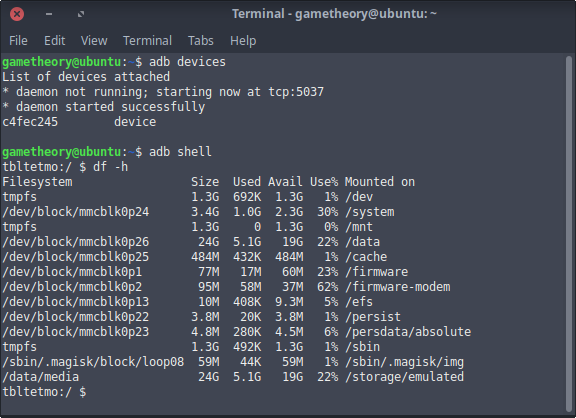Image resolution: width=576 pixels, height=418 pixels.
Task: Open the Edit menu
Action: [x=54, y=40]
